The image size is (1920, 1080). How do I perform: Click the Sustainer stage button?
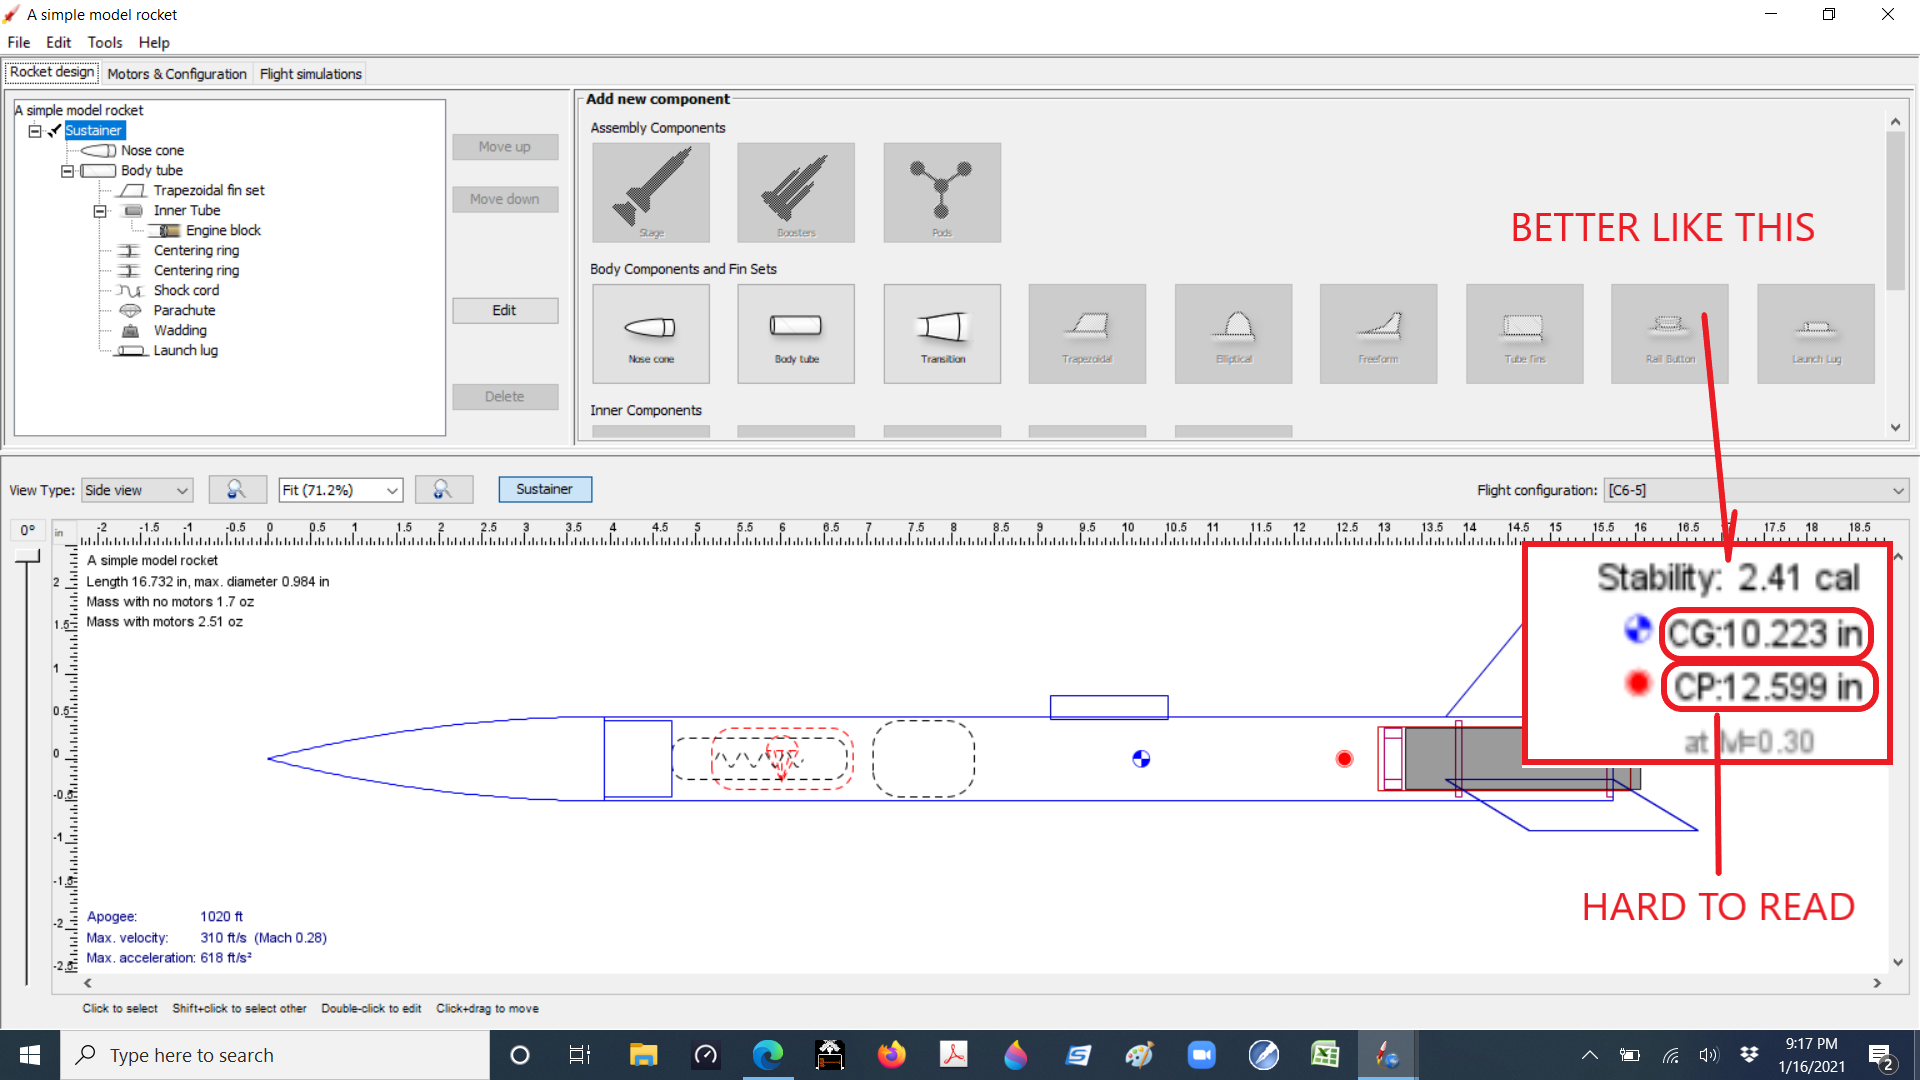(545, 489)
